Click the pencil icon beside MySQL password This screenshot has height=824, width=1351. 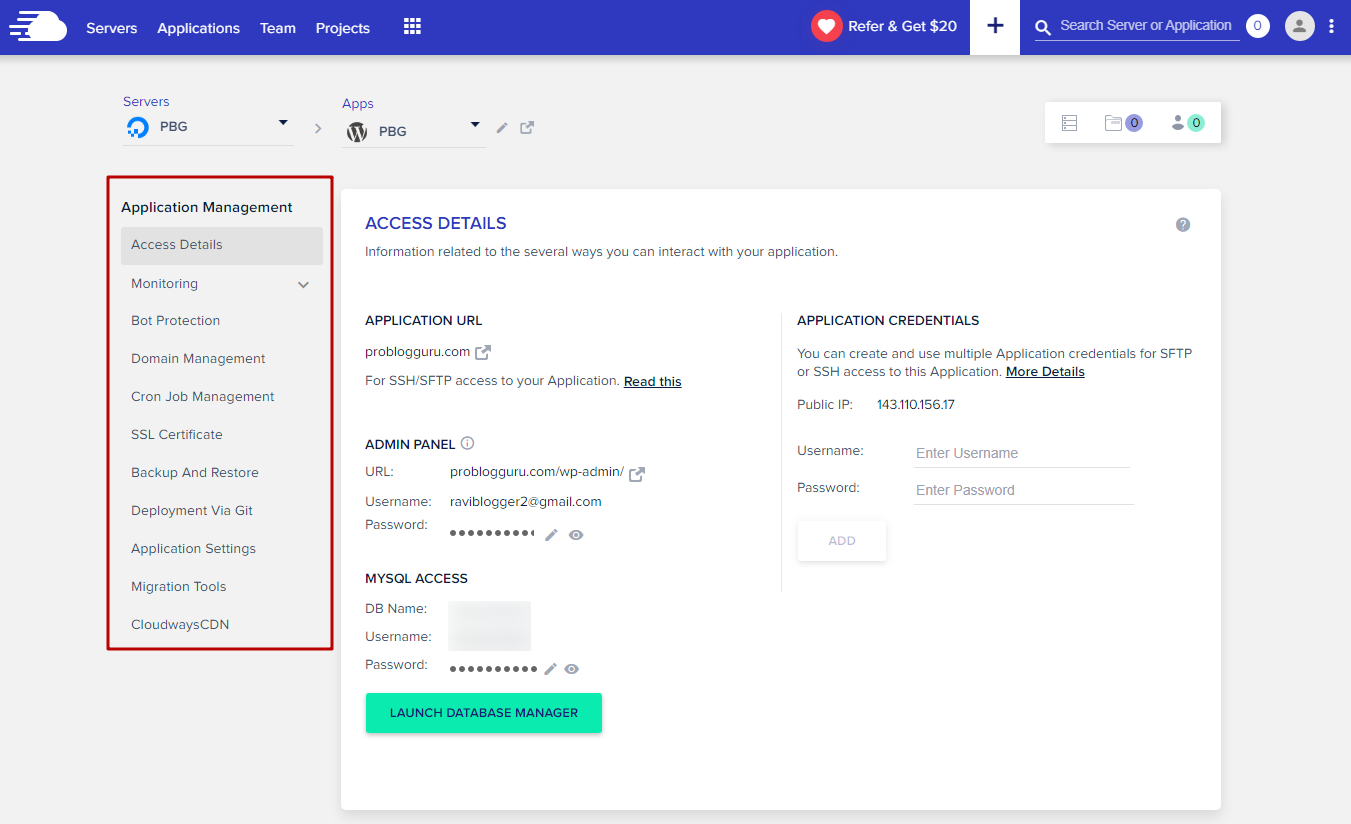(x=550, y=668)
